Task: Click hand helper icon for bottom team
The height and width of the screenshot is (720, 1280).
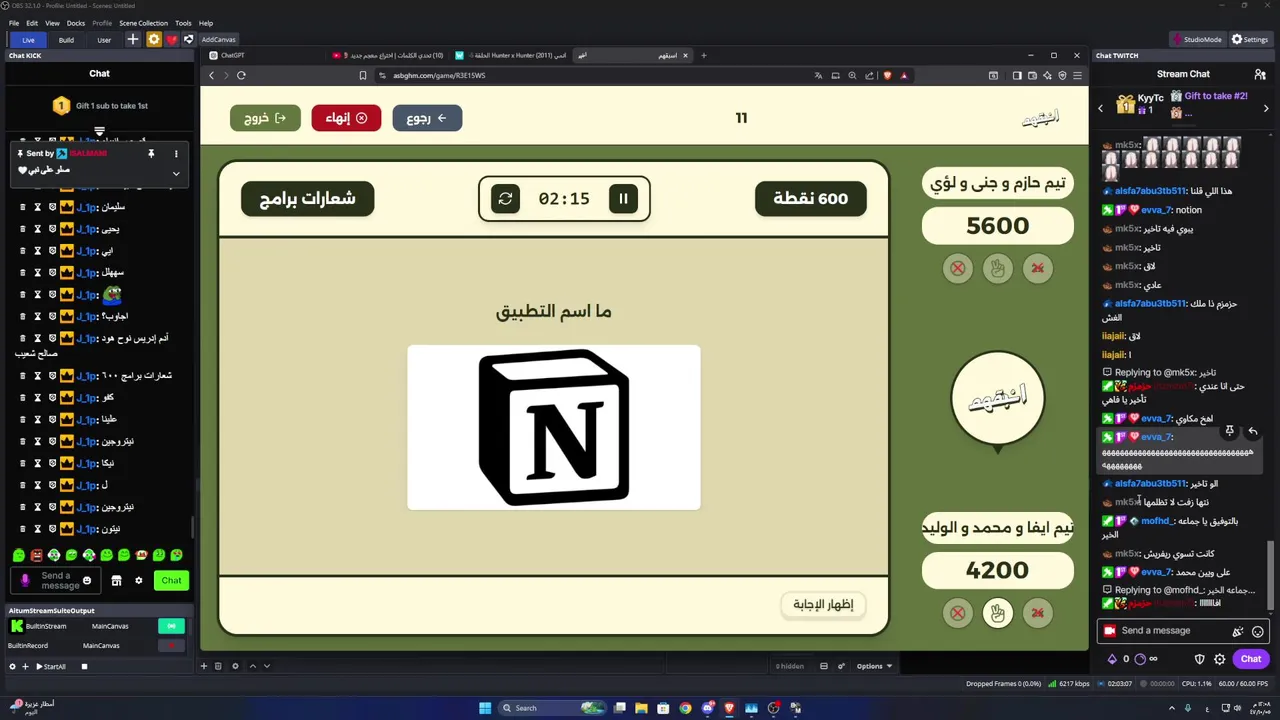Action: pos(997,613)
